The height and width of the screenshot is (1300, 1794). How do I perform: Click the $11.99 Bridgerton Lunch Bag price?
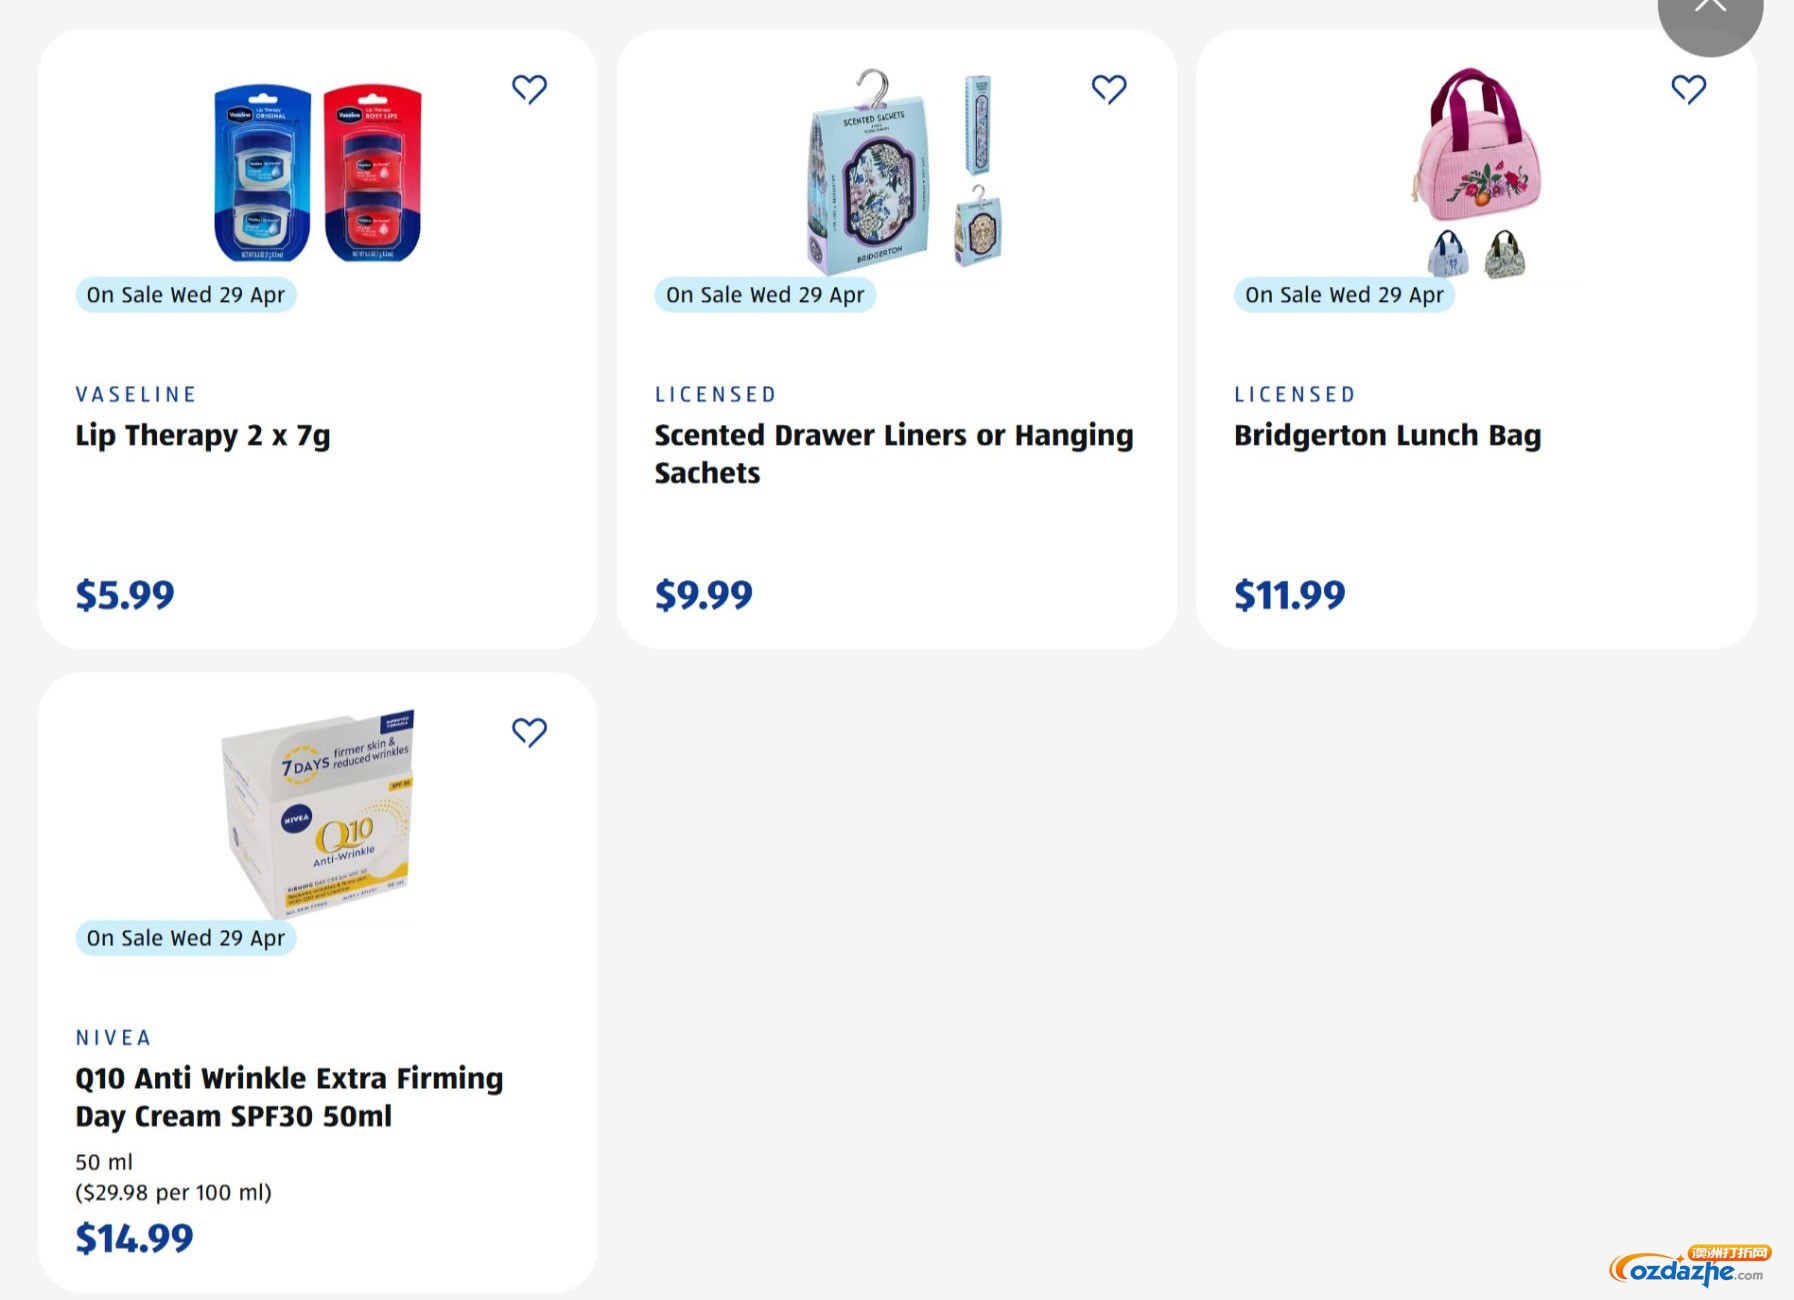point(1289,595)
